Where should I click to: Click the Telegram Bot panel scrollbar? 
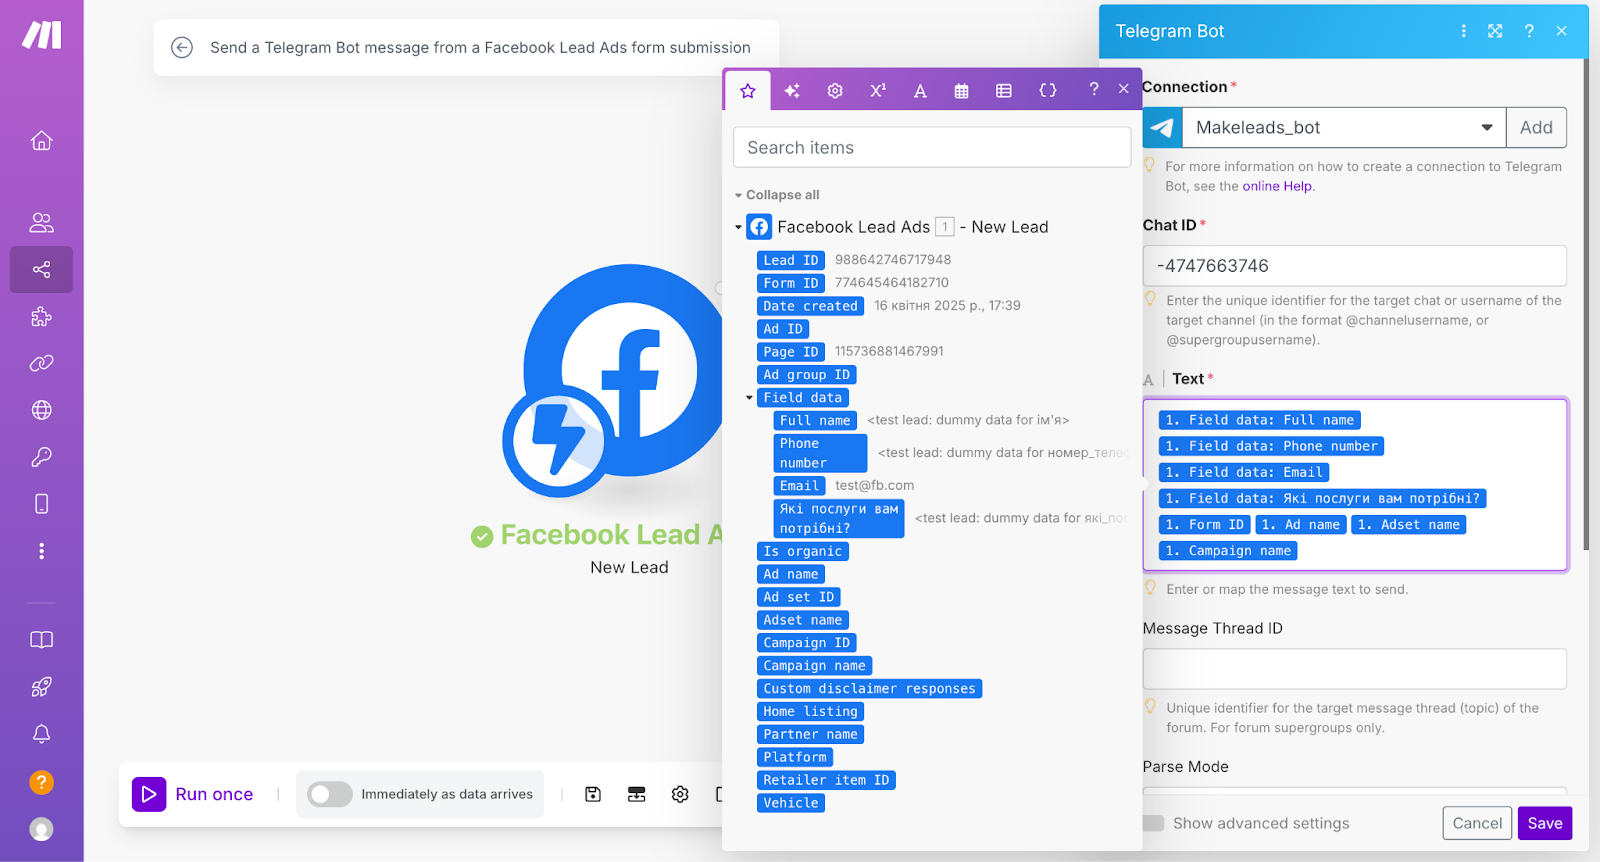[x=1586, y=304]
